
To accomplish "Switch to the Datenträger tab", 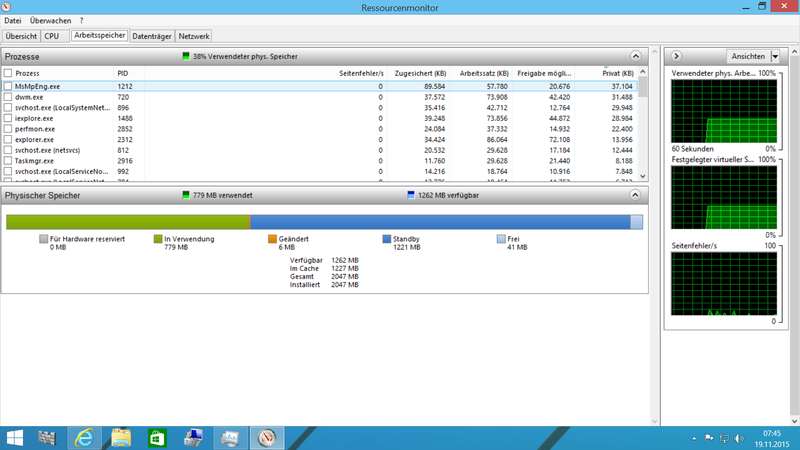I will [x=152, y=36].
